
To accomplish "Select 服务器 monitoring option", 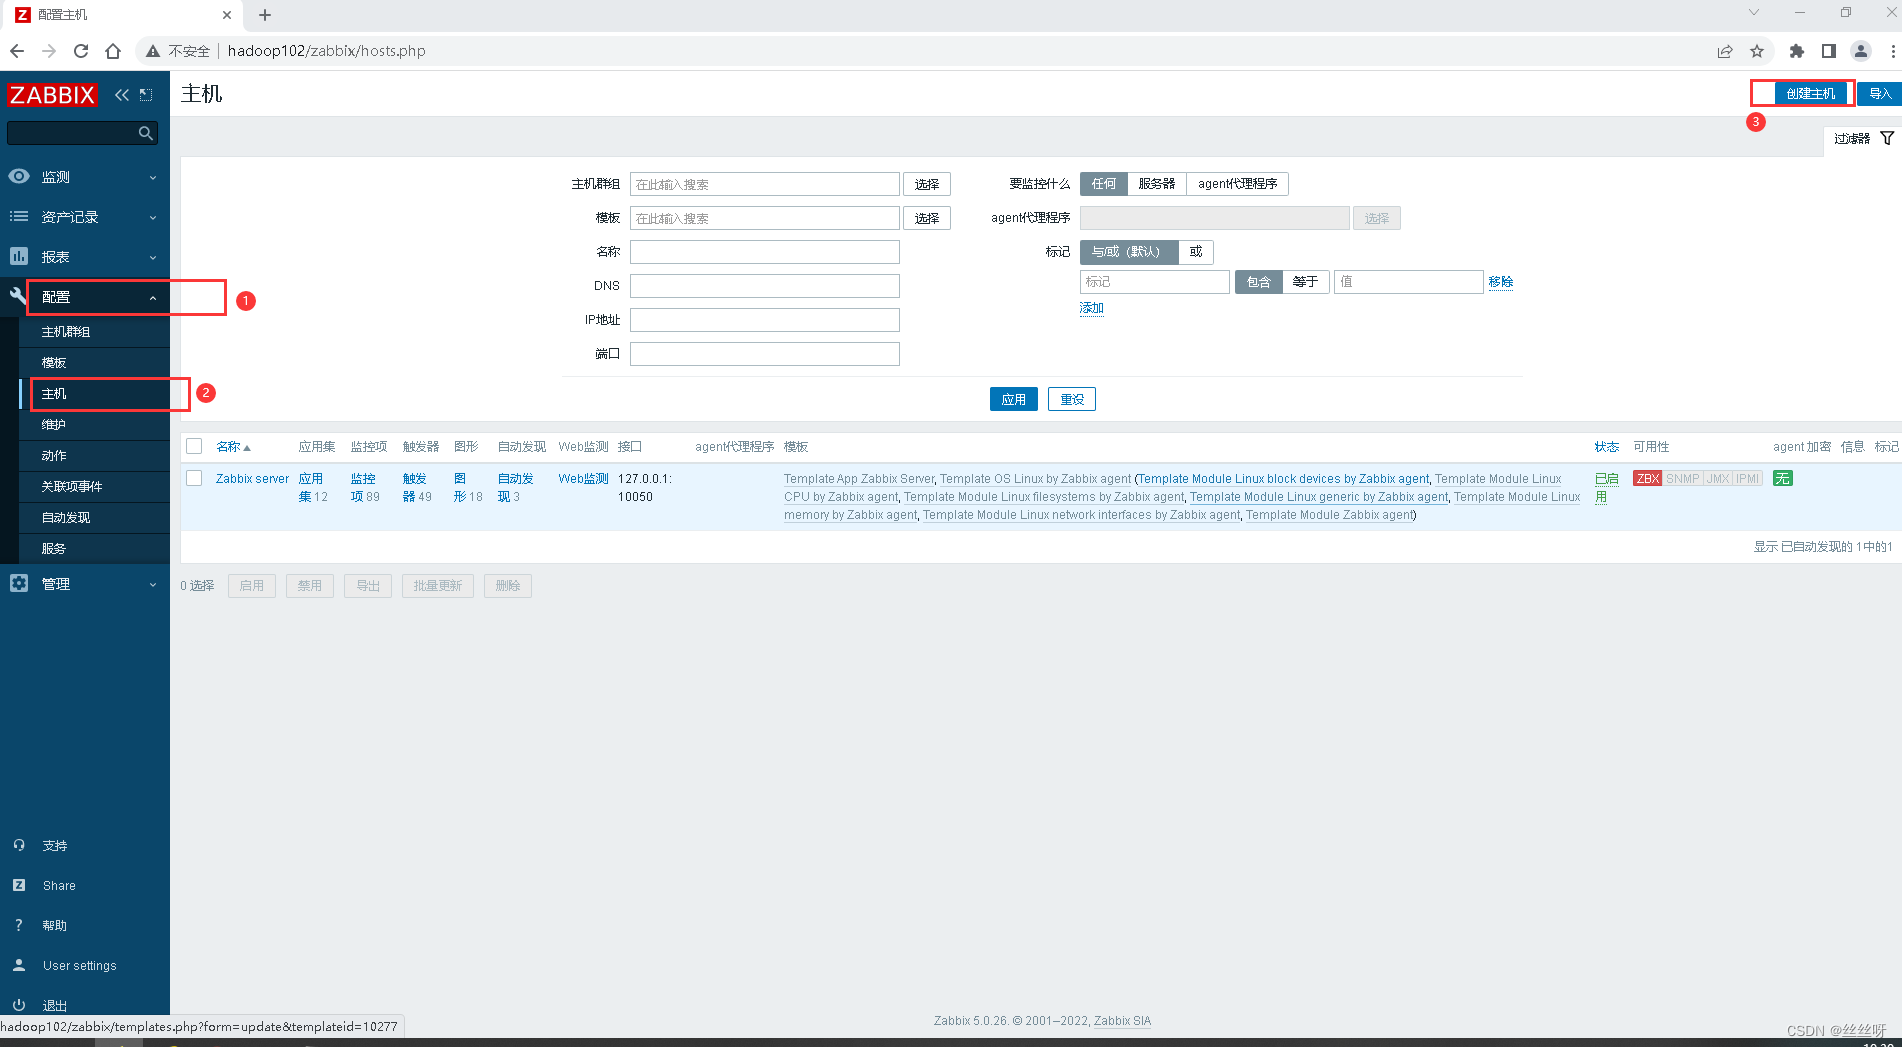I will [x=1157, y=184].
